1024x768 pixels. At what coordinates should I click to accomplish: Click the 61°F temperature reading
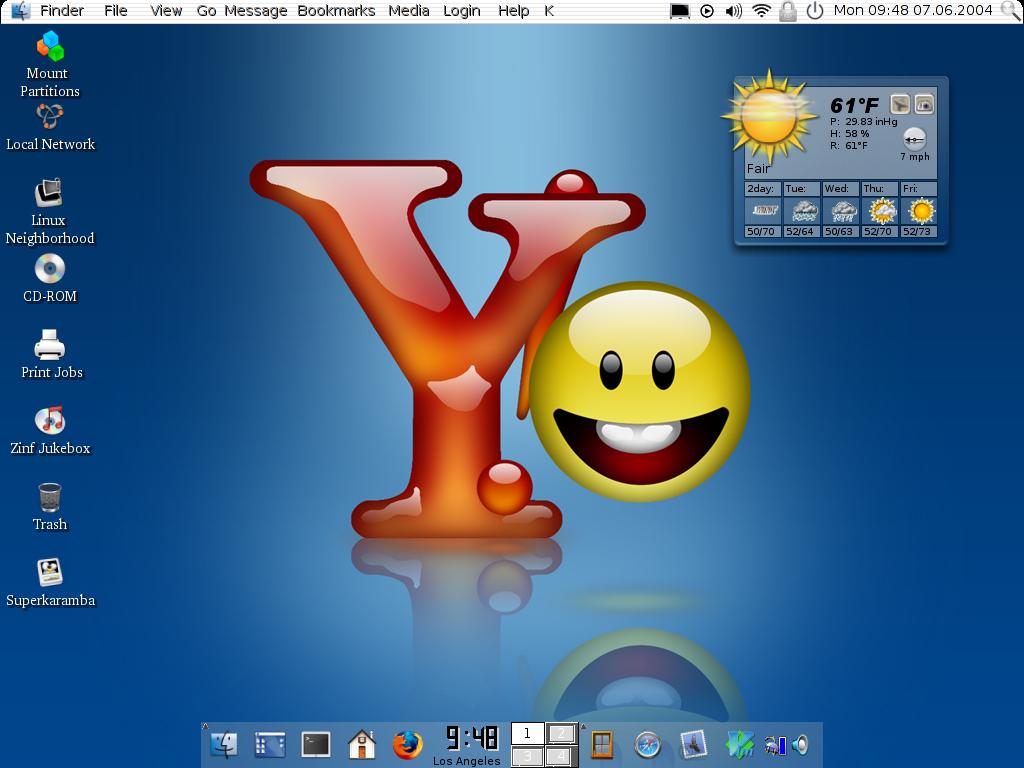coord(854,105)
